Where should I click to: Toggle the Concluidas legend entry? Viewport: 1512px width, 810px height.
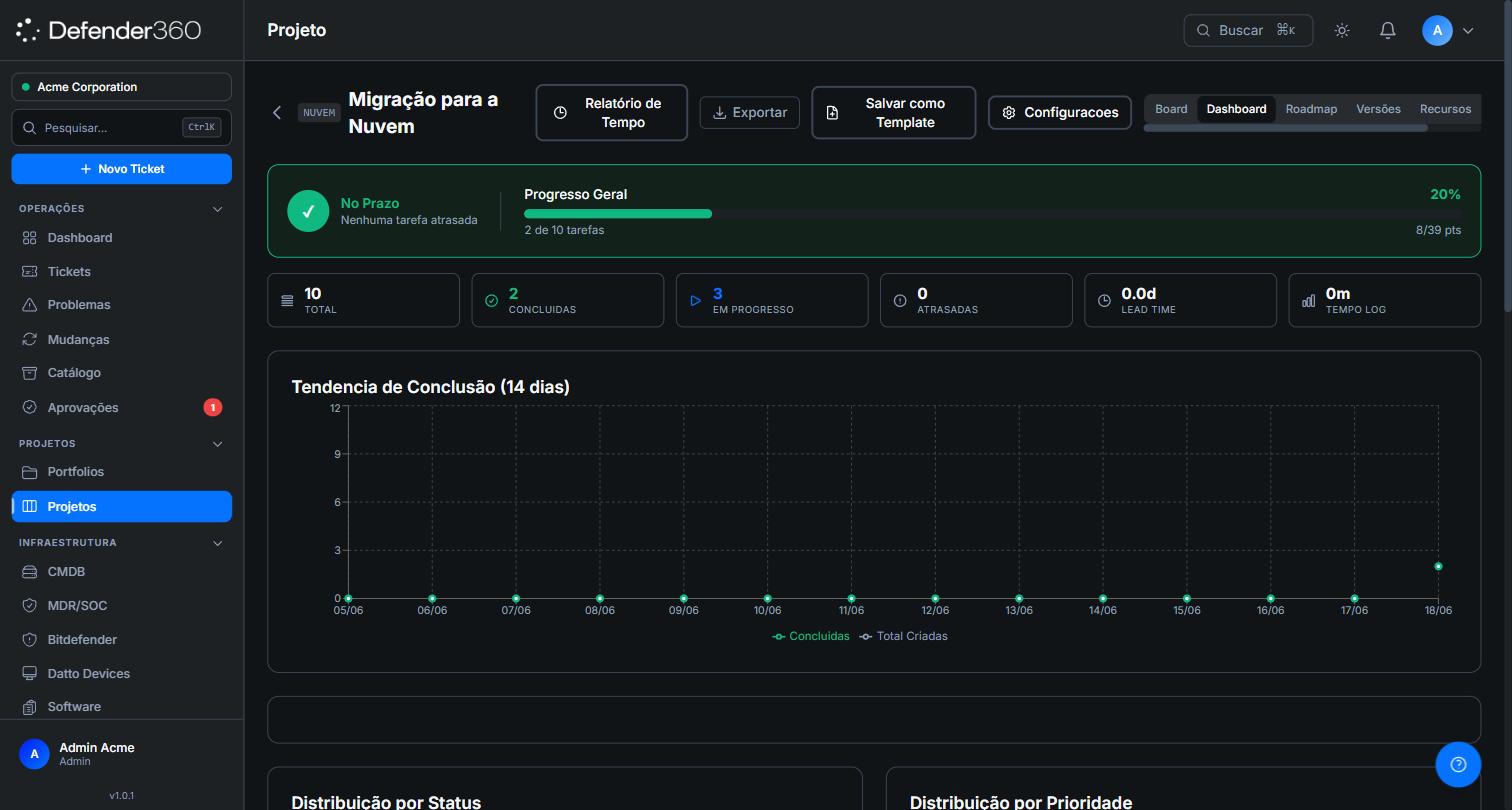coord(811,636)
